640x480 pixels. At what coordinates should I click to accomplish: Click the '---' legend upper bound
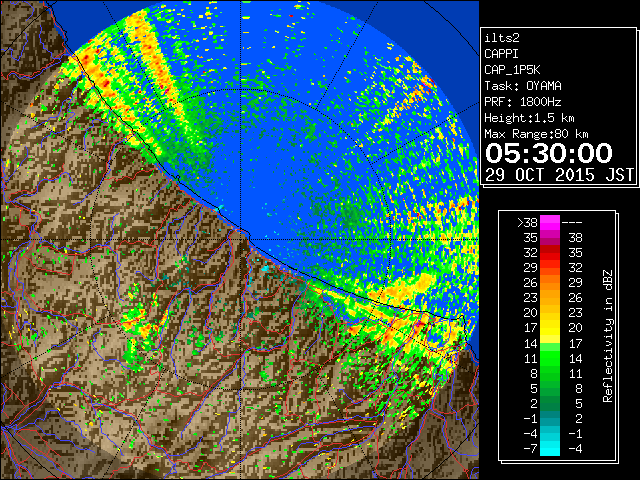click(572, 223)
